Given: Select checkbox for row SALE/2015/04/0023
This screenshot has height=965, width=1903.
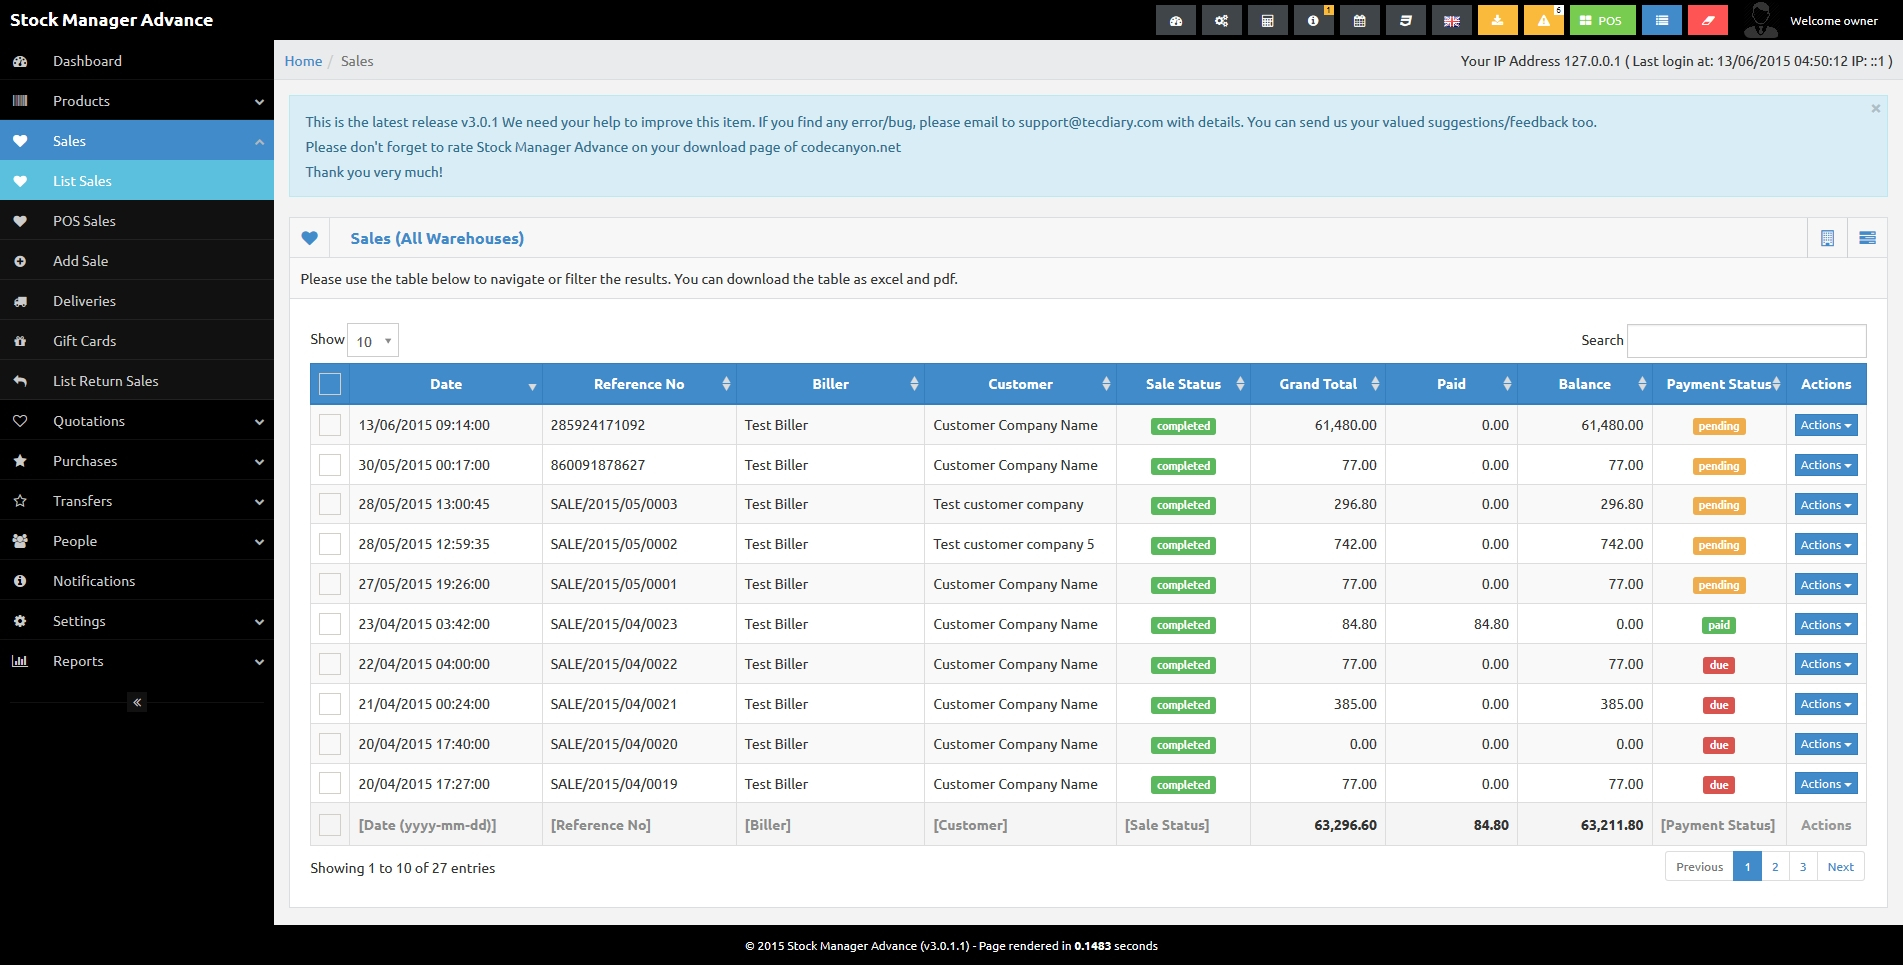Looking at the screenshot, I should [330, 624].
